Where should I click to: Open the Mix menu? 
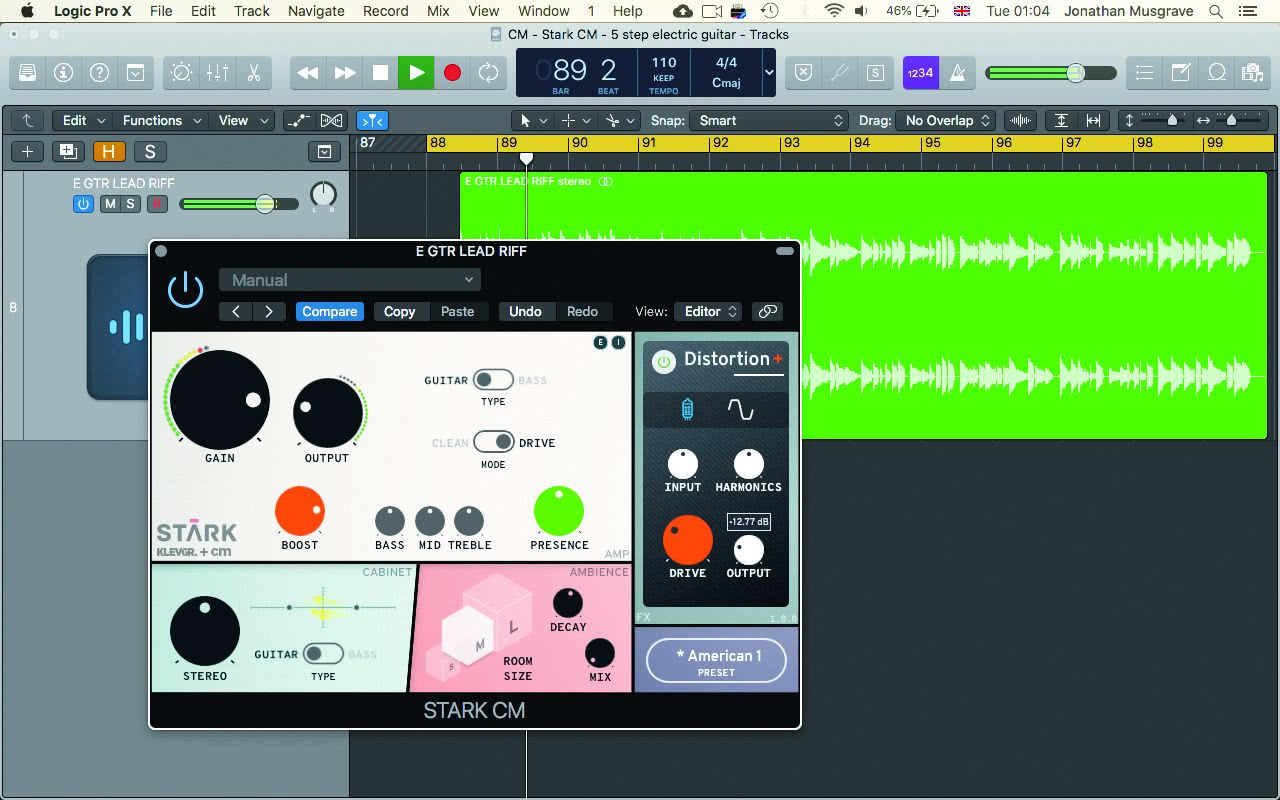pos(438,11)
